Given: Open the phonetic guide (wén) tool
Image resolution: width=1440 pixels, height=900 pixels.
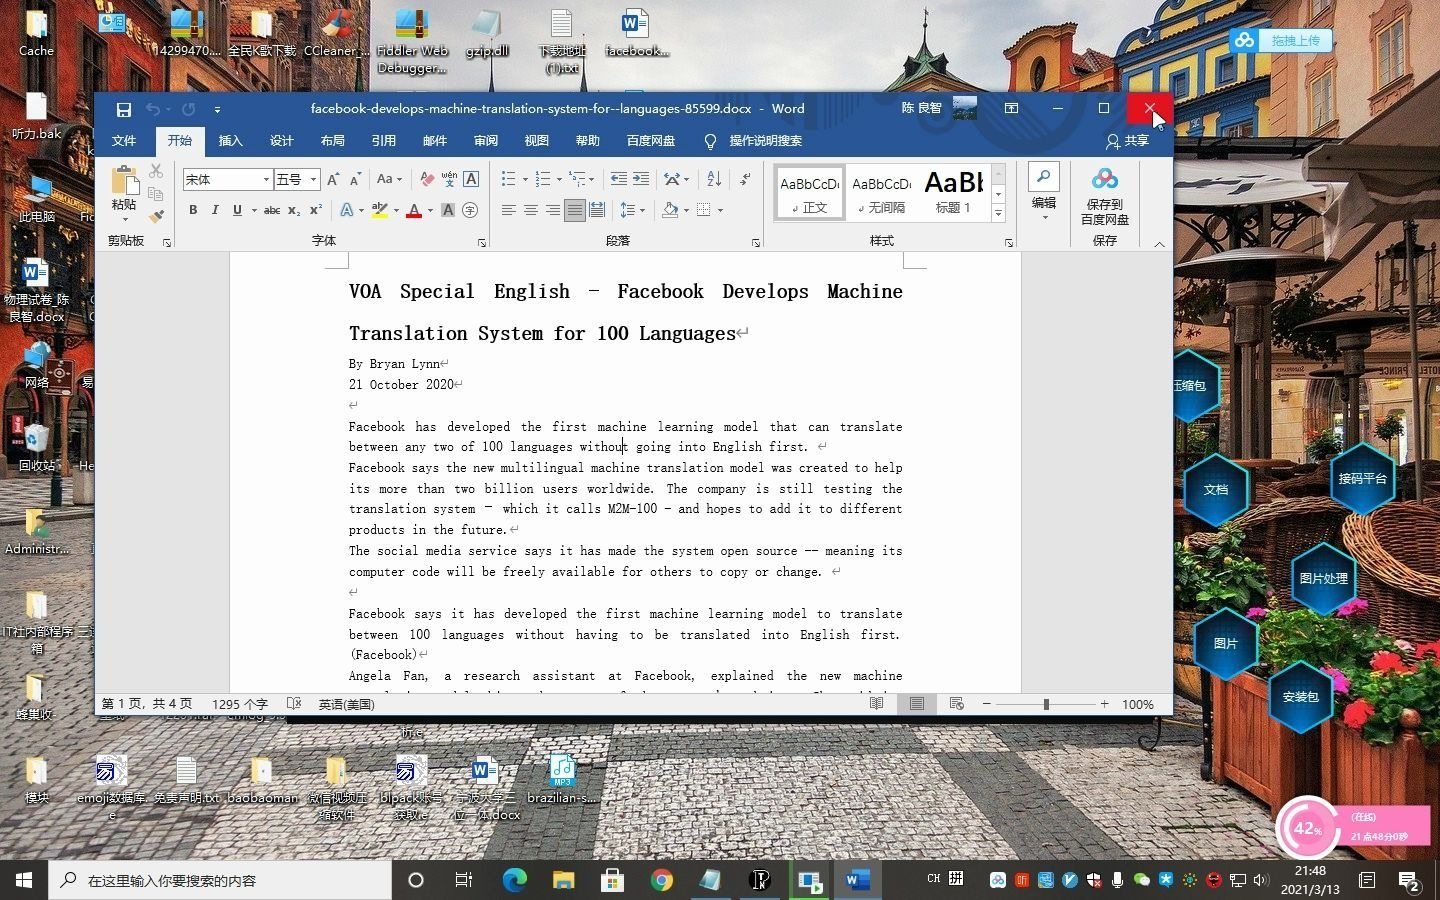Looking at the screenshot, I should tap(449, 179).
